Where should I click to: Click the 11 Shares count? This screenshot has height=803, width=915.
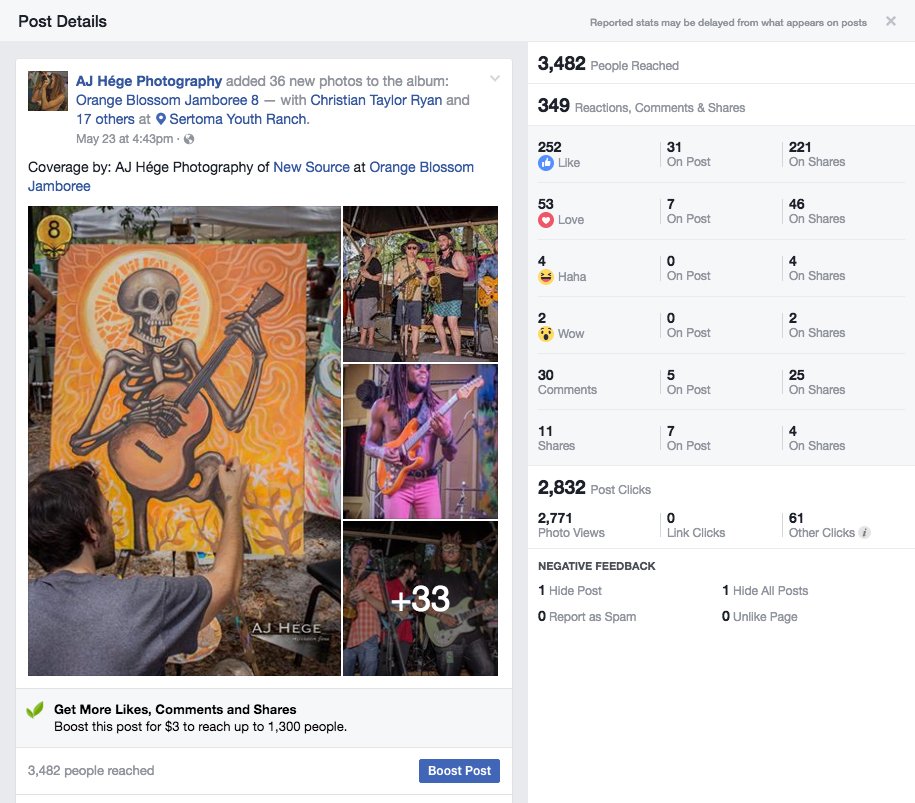tap(556, 438)
